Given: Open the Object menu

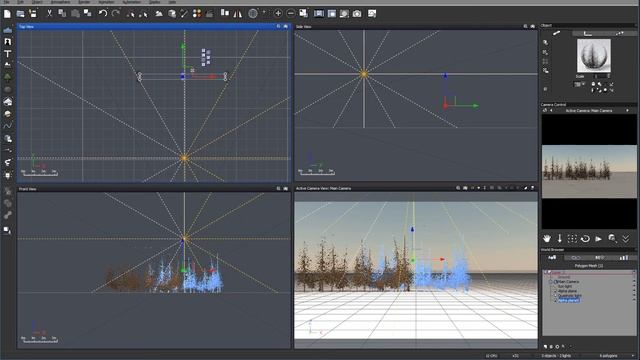Looking at the screenshot, I should 37,2.
